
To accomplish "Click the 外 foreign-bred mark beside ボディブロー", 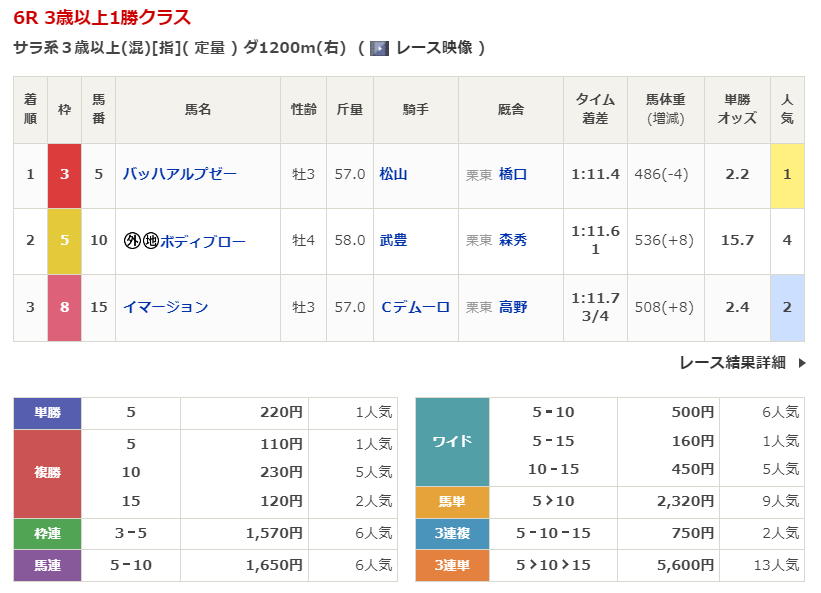I will pos(132,241).
